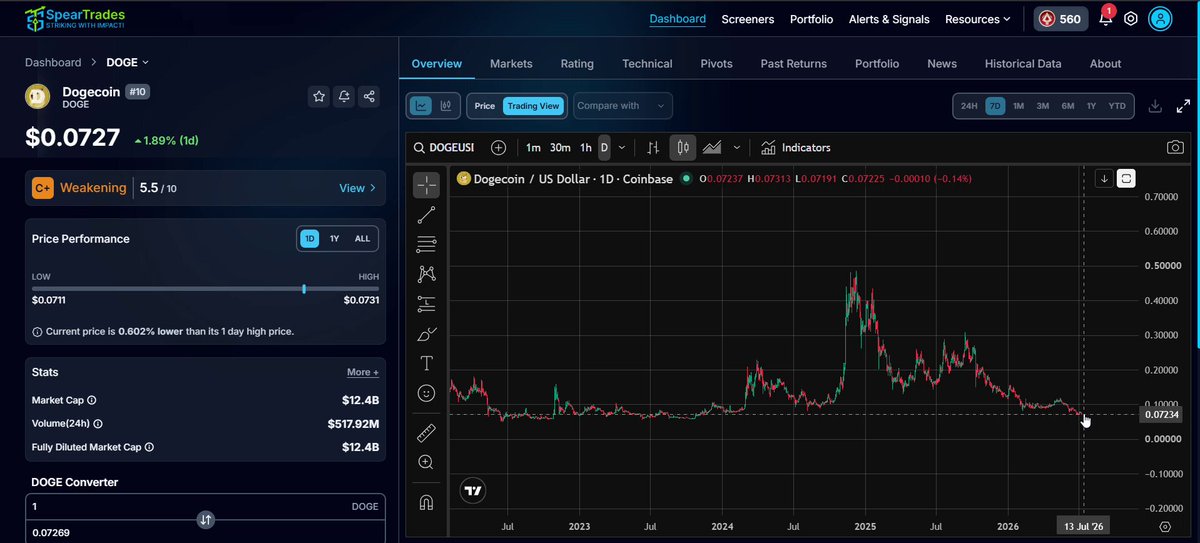Expand the Resources menu
1200x543 pixels.
point(977,19)
